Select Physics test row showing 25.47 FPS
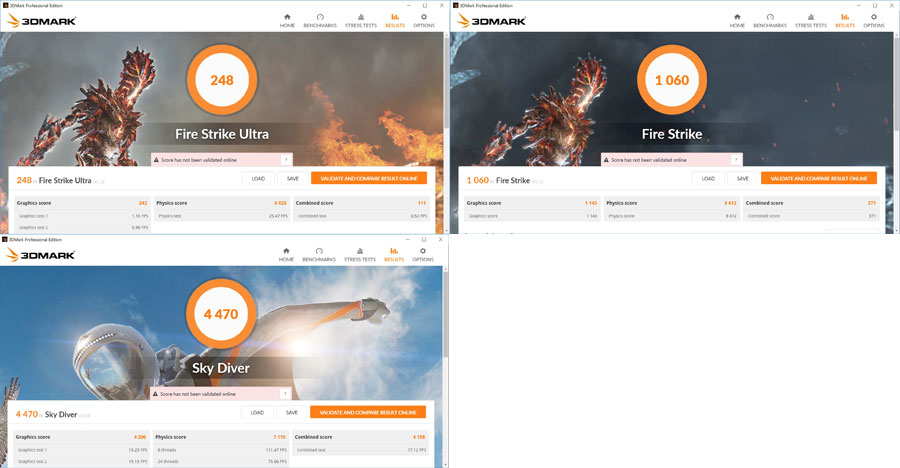This screenshot has width=900, height=468. pyautogui.click(x=222, y=216)
